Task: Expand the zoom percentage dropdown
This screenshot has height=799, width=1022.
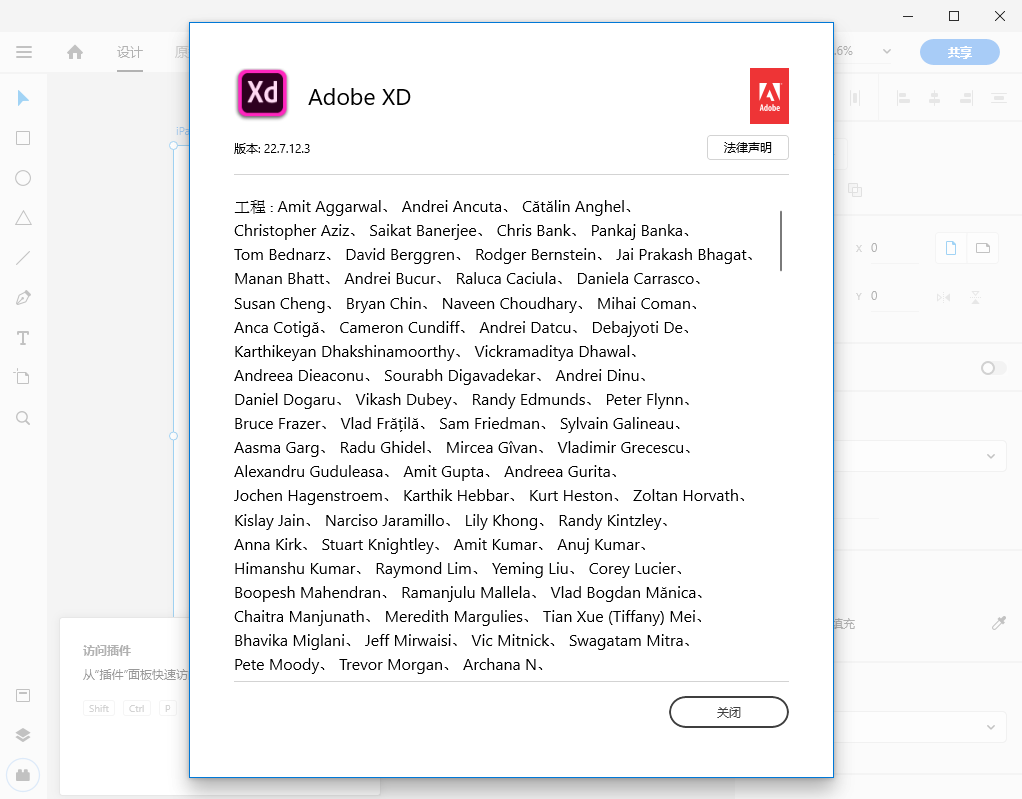Action: click(886, 51)
